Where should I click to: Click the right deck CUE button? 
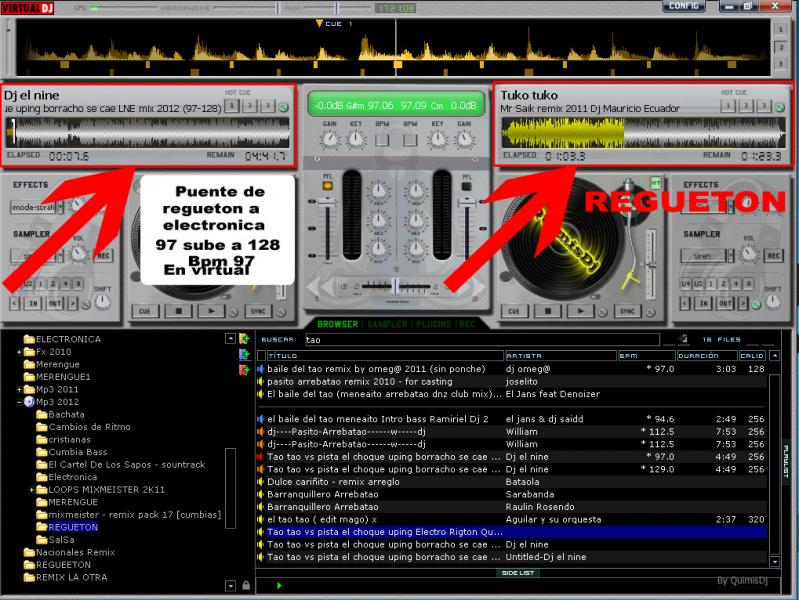pos(514,311)
